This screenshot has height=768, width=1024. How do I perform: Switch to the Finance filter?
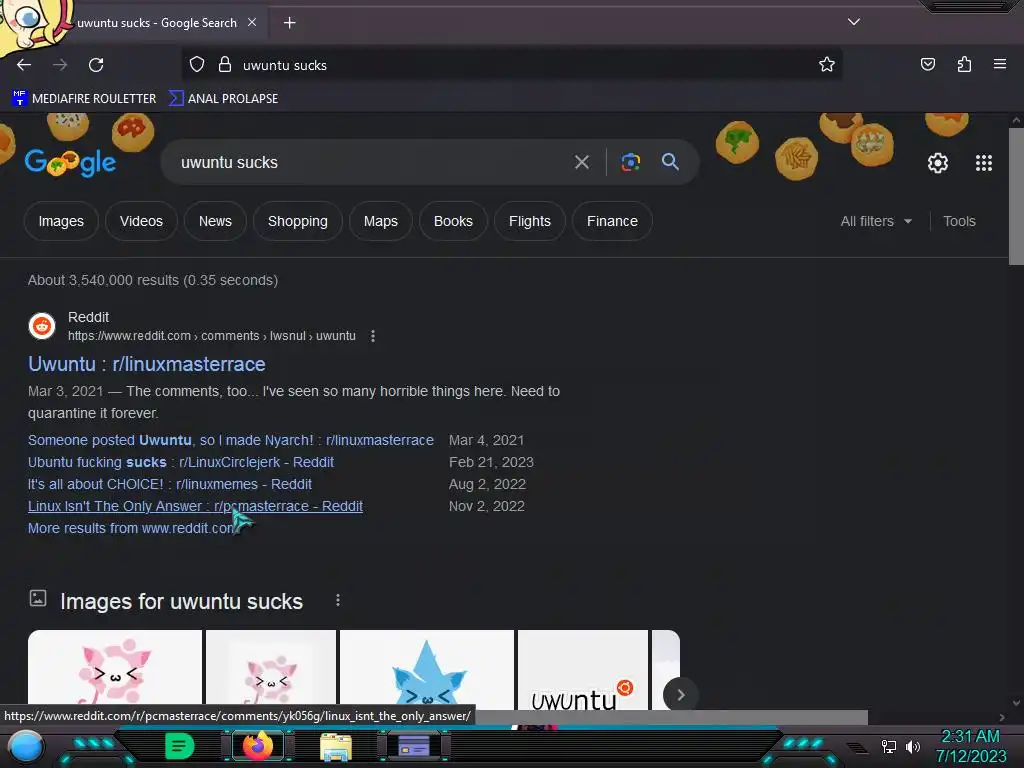point(612,221)
